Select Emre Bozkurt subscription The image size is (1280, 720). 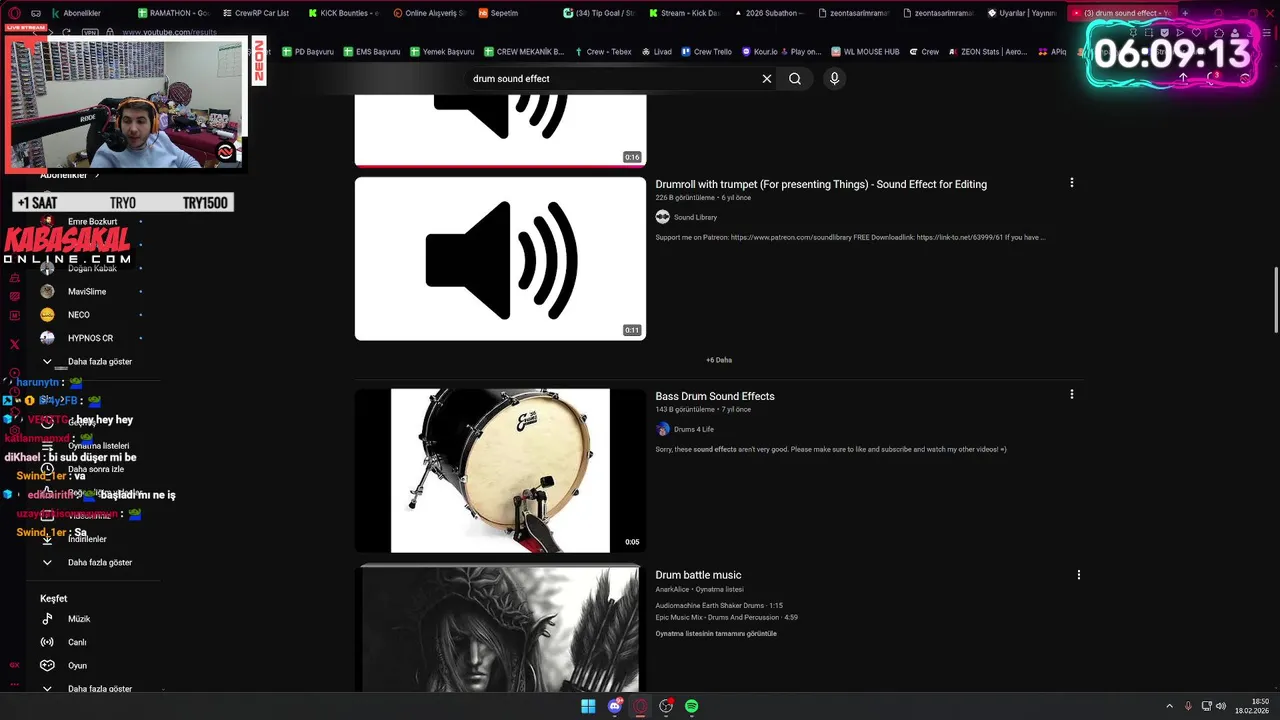point(92,221)
